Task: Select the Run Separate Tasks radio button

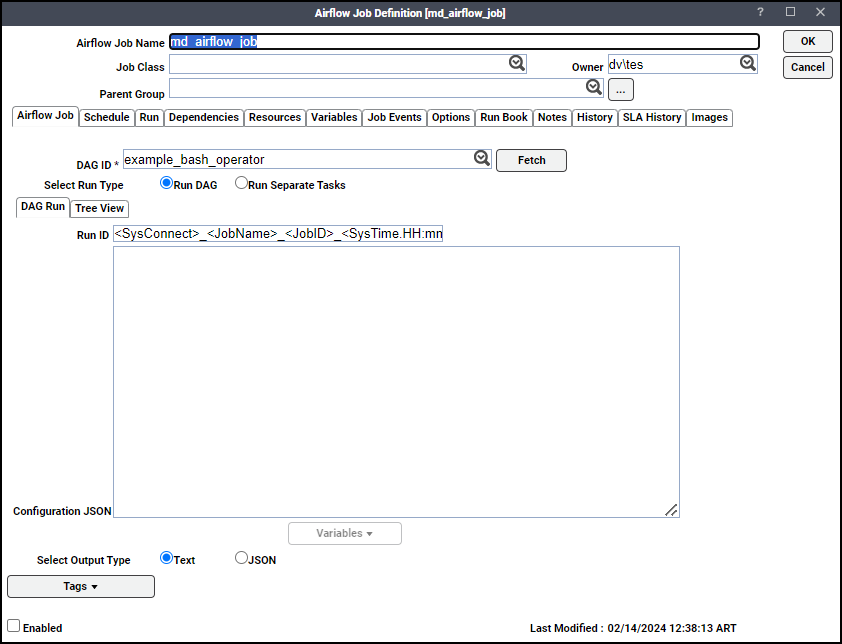Action: (241, 183)
